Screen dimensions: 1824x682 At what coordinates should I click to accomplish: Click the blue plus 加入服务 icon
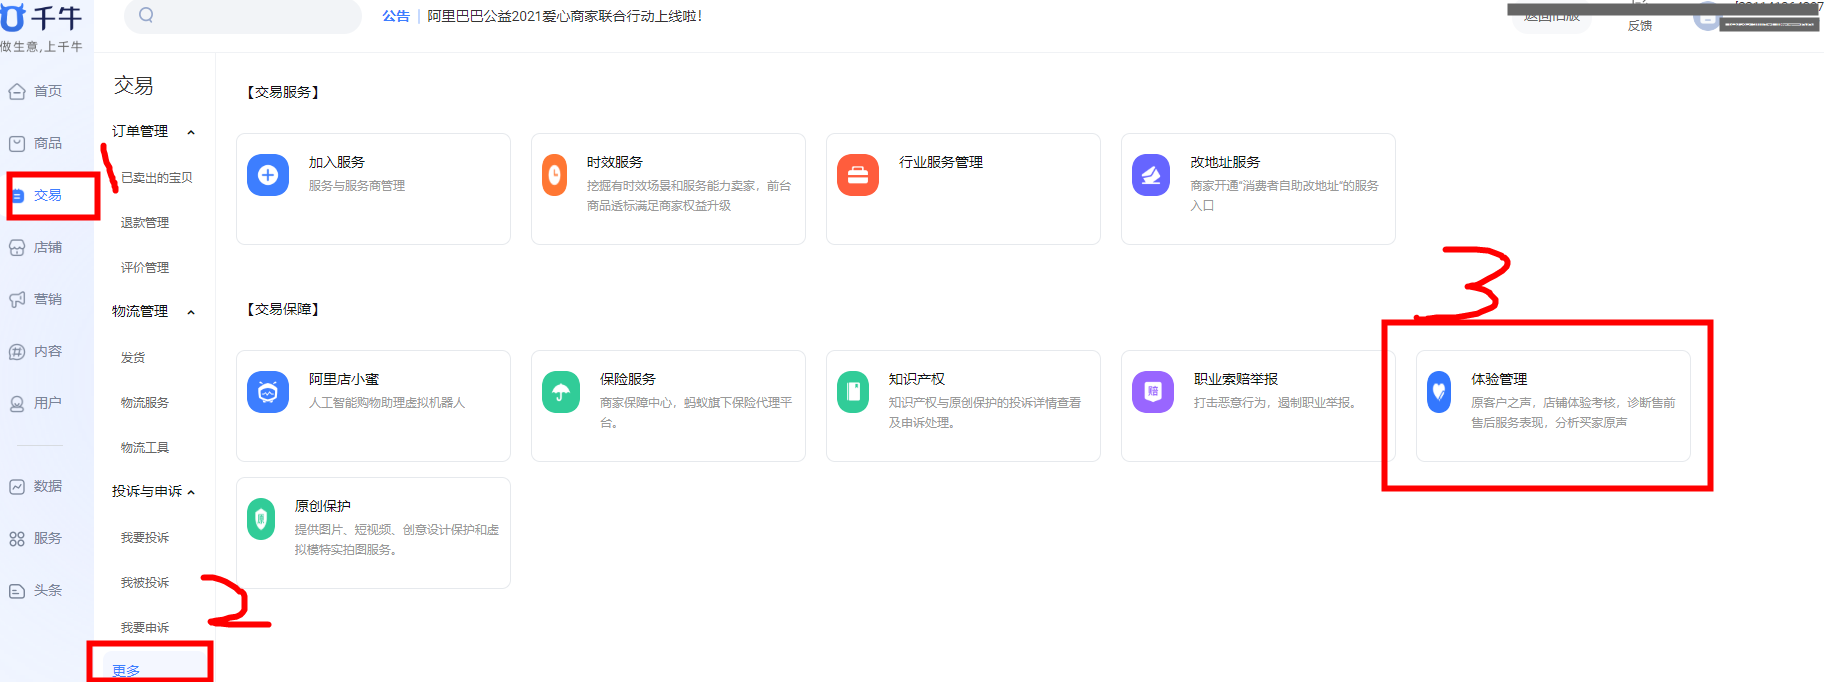268,175
